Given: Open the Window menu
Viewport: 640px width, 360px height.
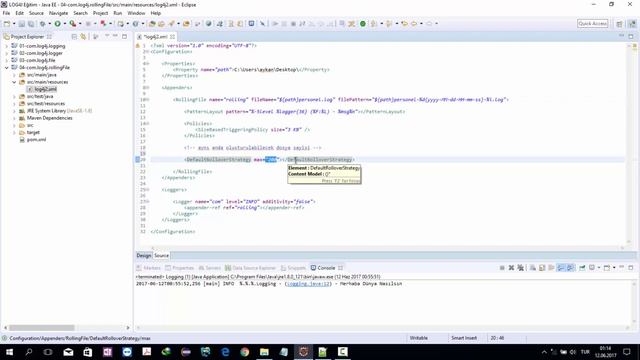Looking at the screenshot, I should click(136, 13).
